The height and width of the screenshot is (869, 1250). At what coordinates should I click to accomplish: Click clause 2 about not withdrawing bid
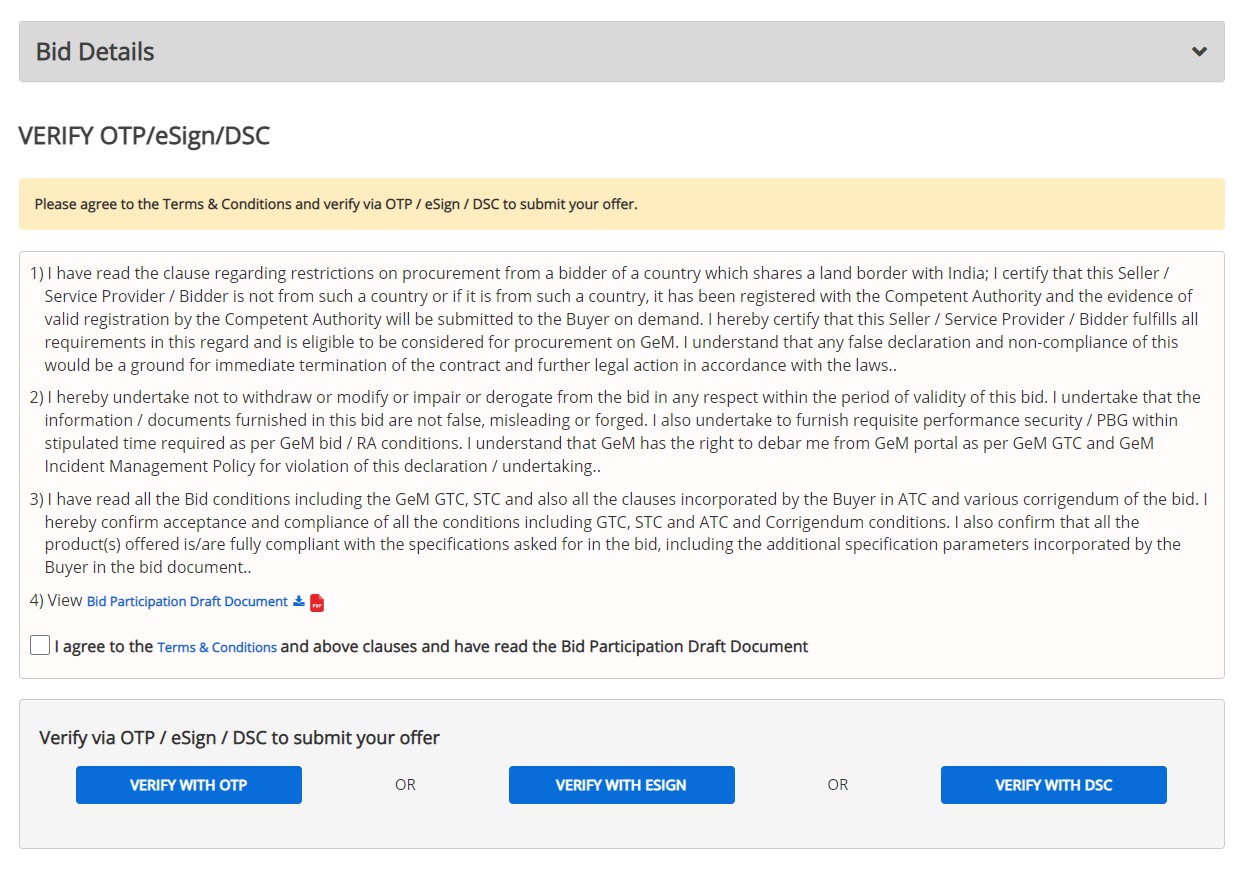point(620,432)
